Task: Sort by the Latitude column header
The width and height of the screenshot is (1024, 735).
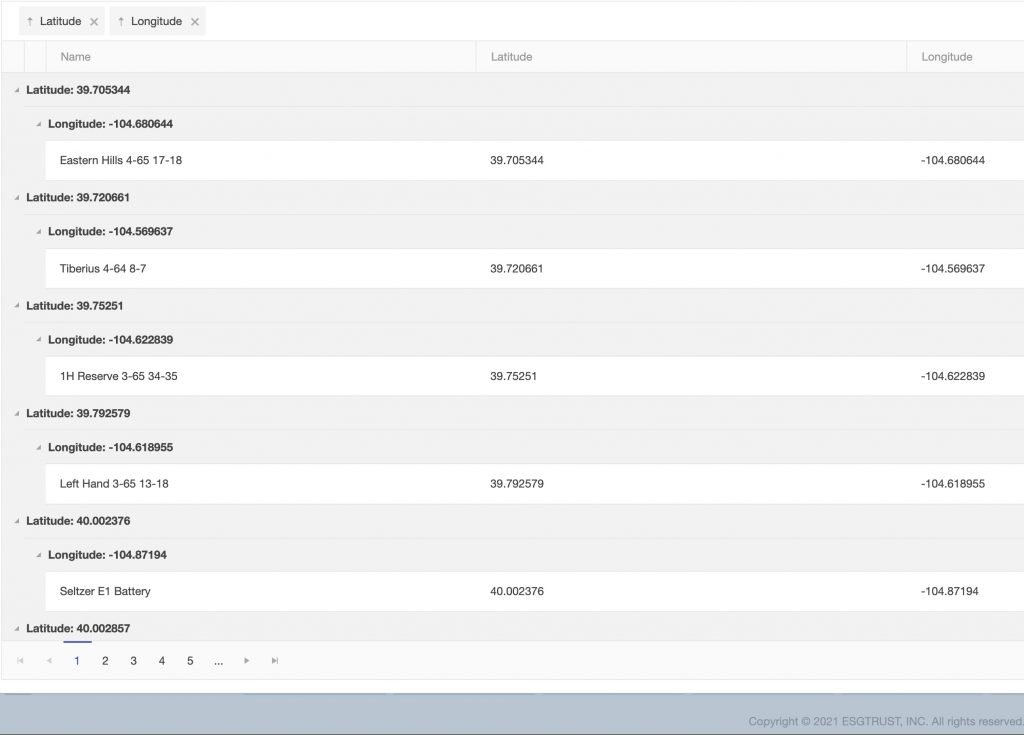Action: pyautogui.click(x=691, y=57)
